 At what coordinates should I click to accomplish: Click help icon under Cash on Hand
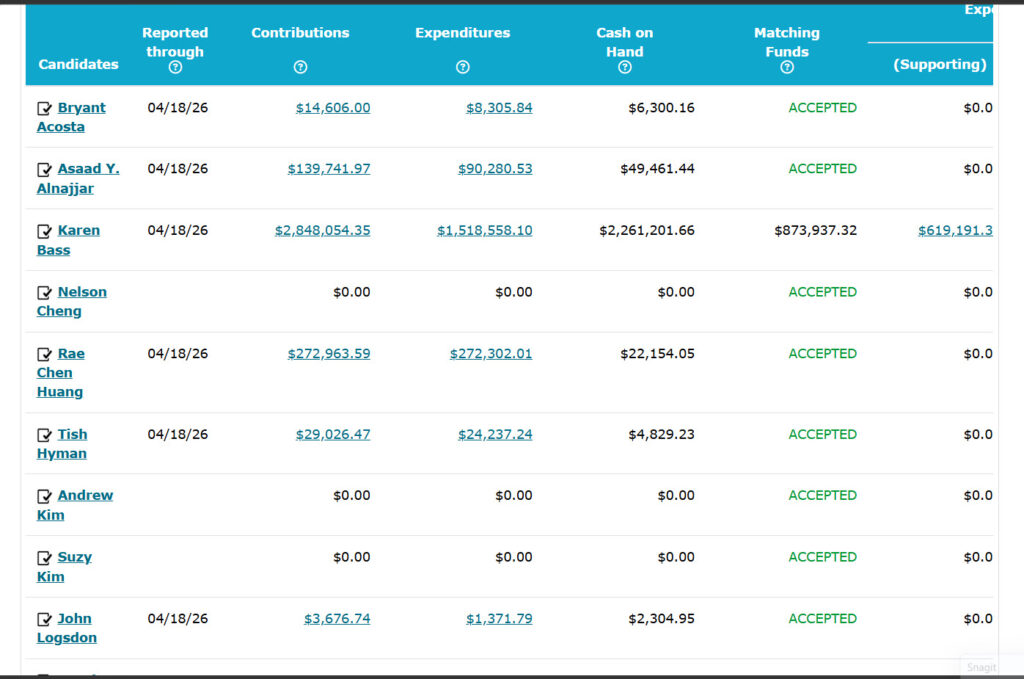625,67
